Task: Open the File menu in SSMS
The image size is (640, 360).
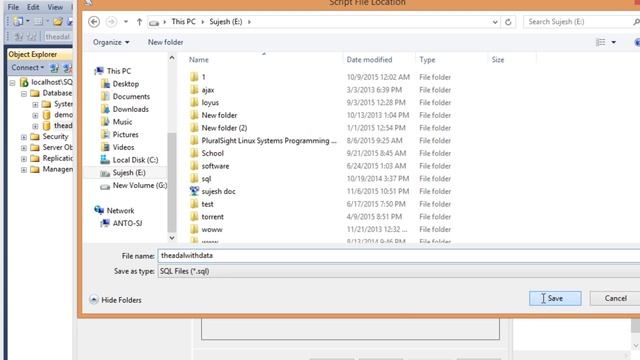Action: click(13, 7)
